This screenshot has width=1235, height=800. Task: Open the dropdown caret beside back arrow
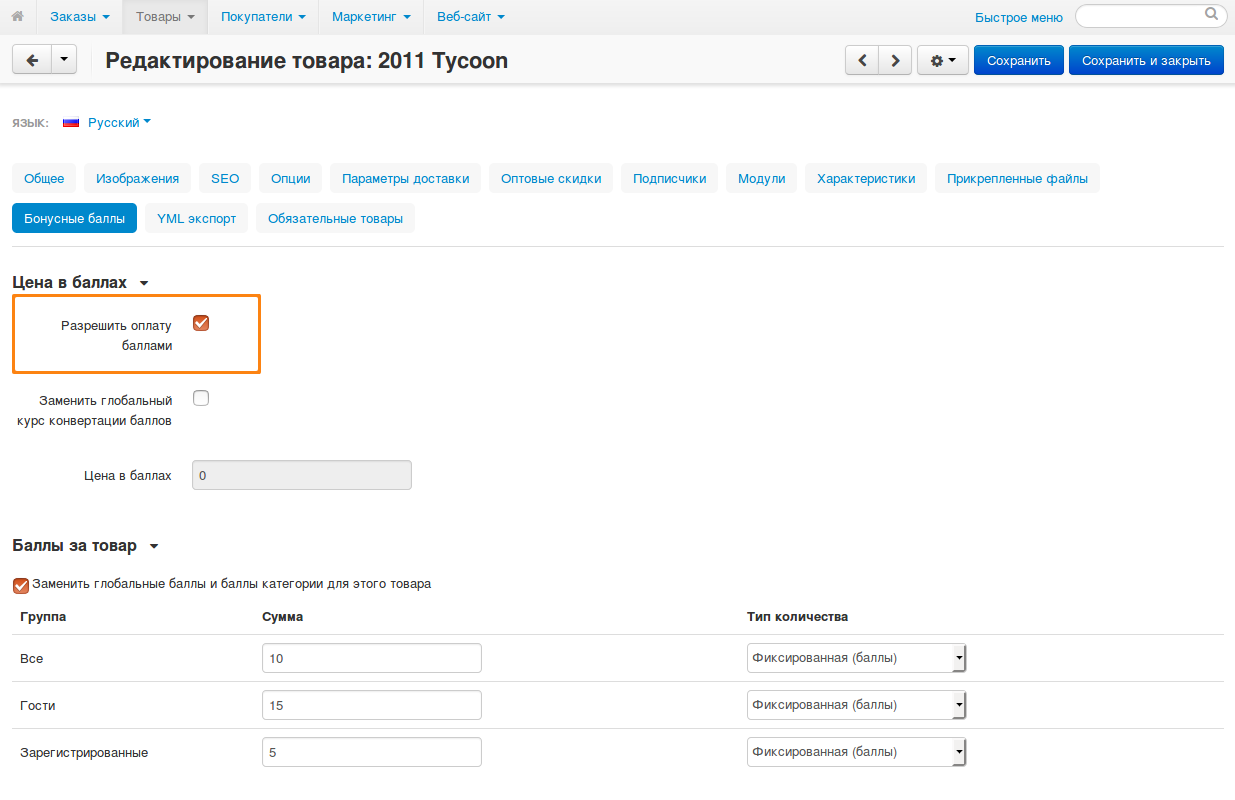pyautogui.click(x=63, y=60)
